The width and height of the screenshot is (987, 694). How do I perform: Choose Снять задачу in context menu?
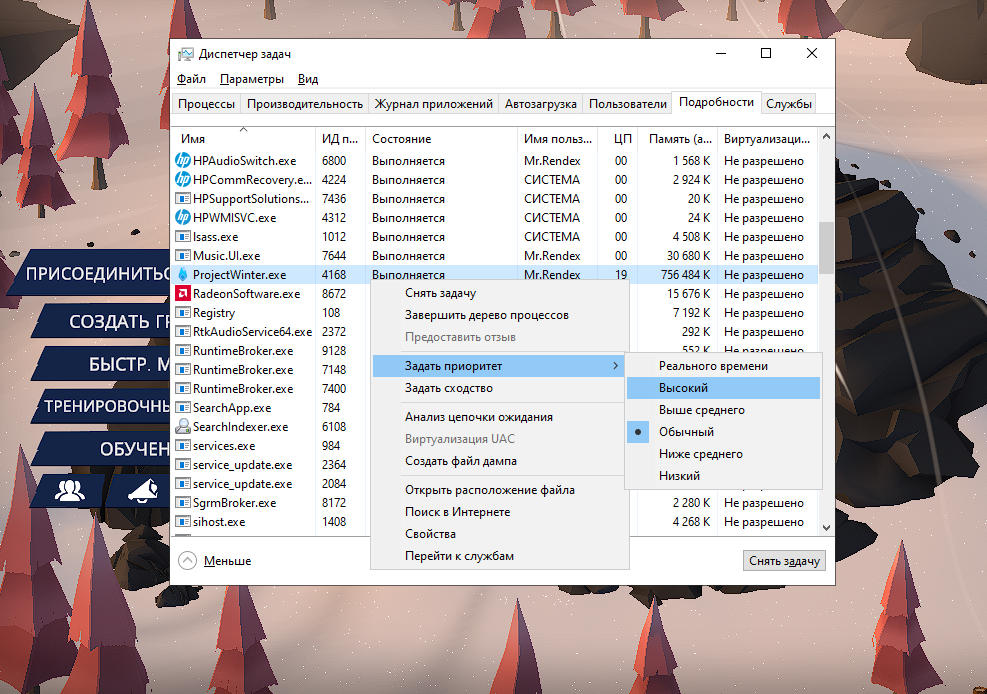pyautogui.click(x=500, y=293)
